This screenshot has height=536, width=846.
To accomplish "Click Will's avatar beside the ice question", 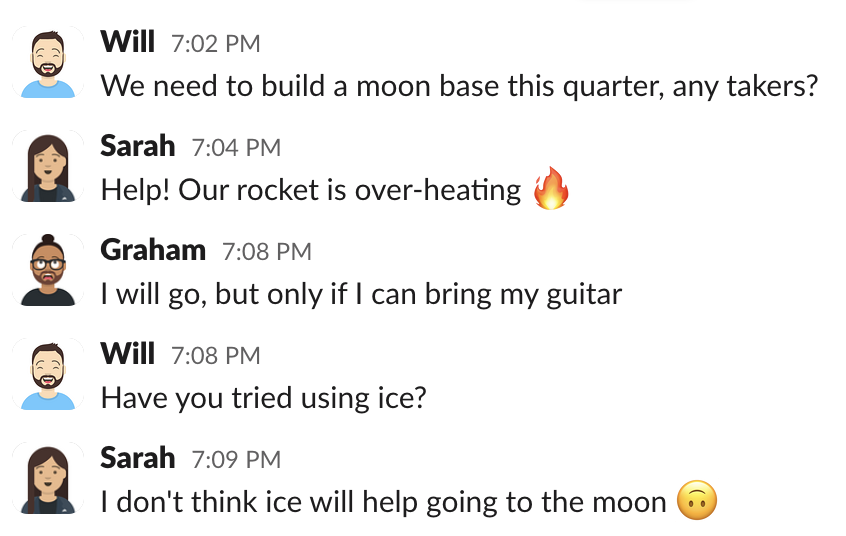I will tap(48, 375).
